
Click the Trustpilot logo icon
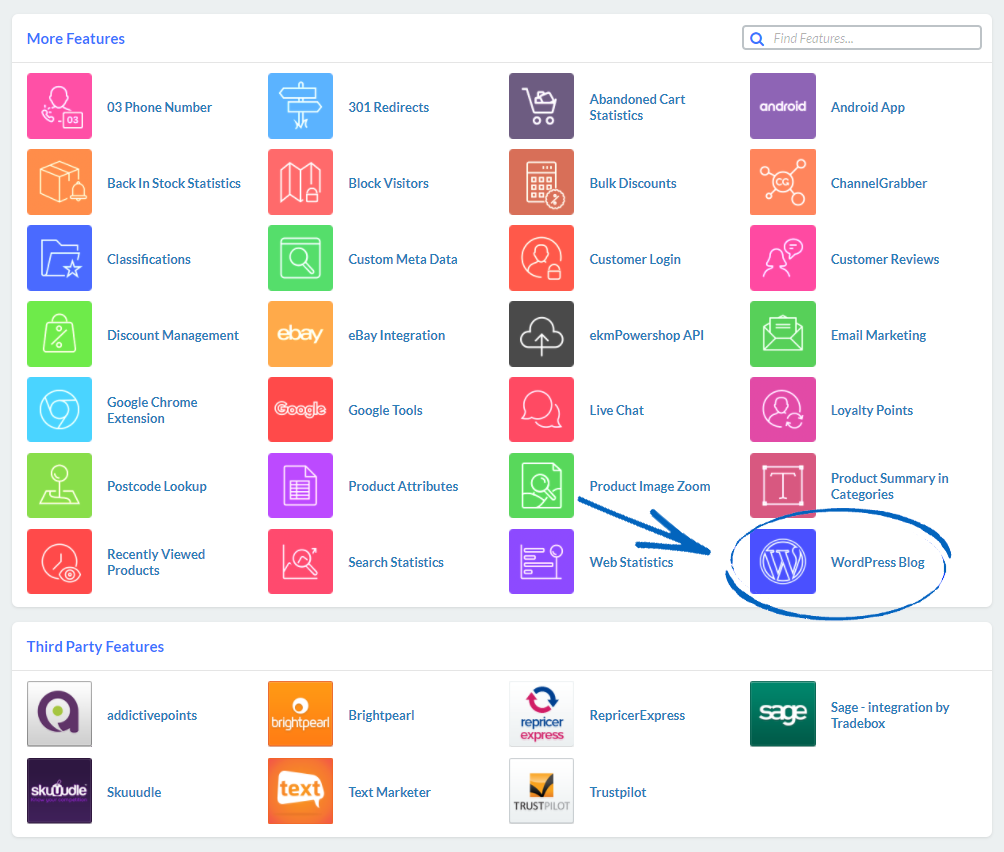coord(541,791)
